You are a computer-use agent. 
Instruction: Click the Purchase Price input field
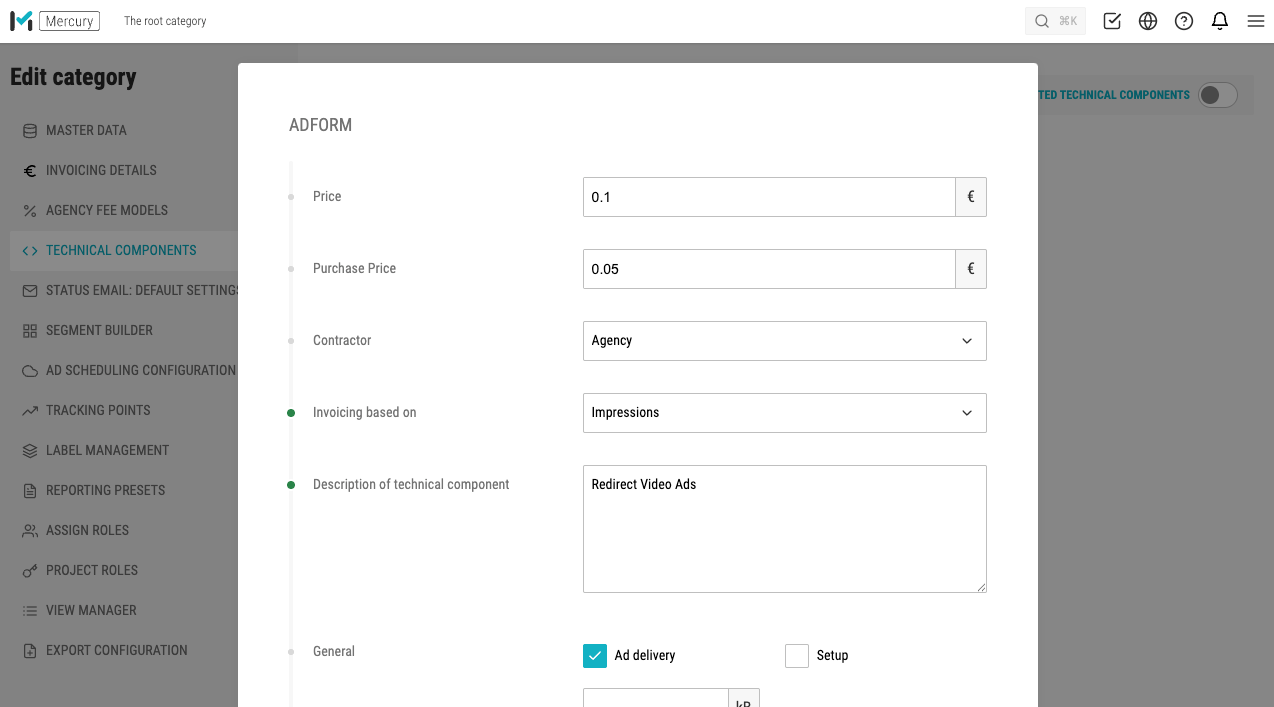769,269
